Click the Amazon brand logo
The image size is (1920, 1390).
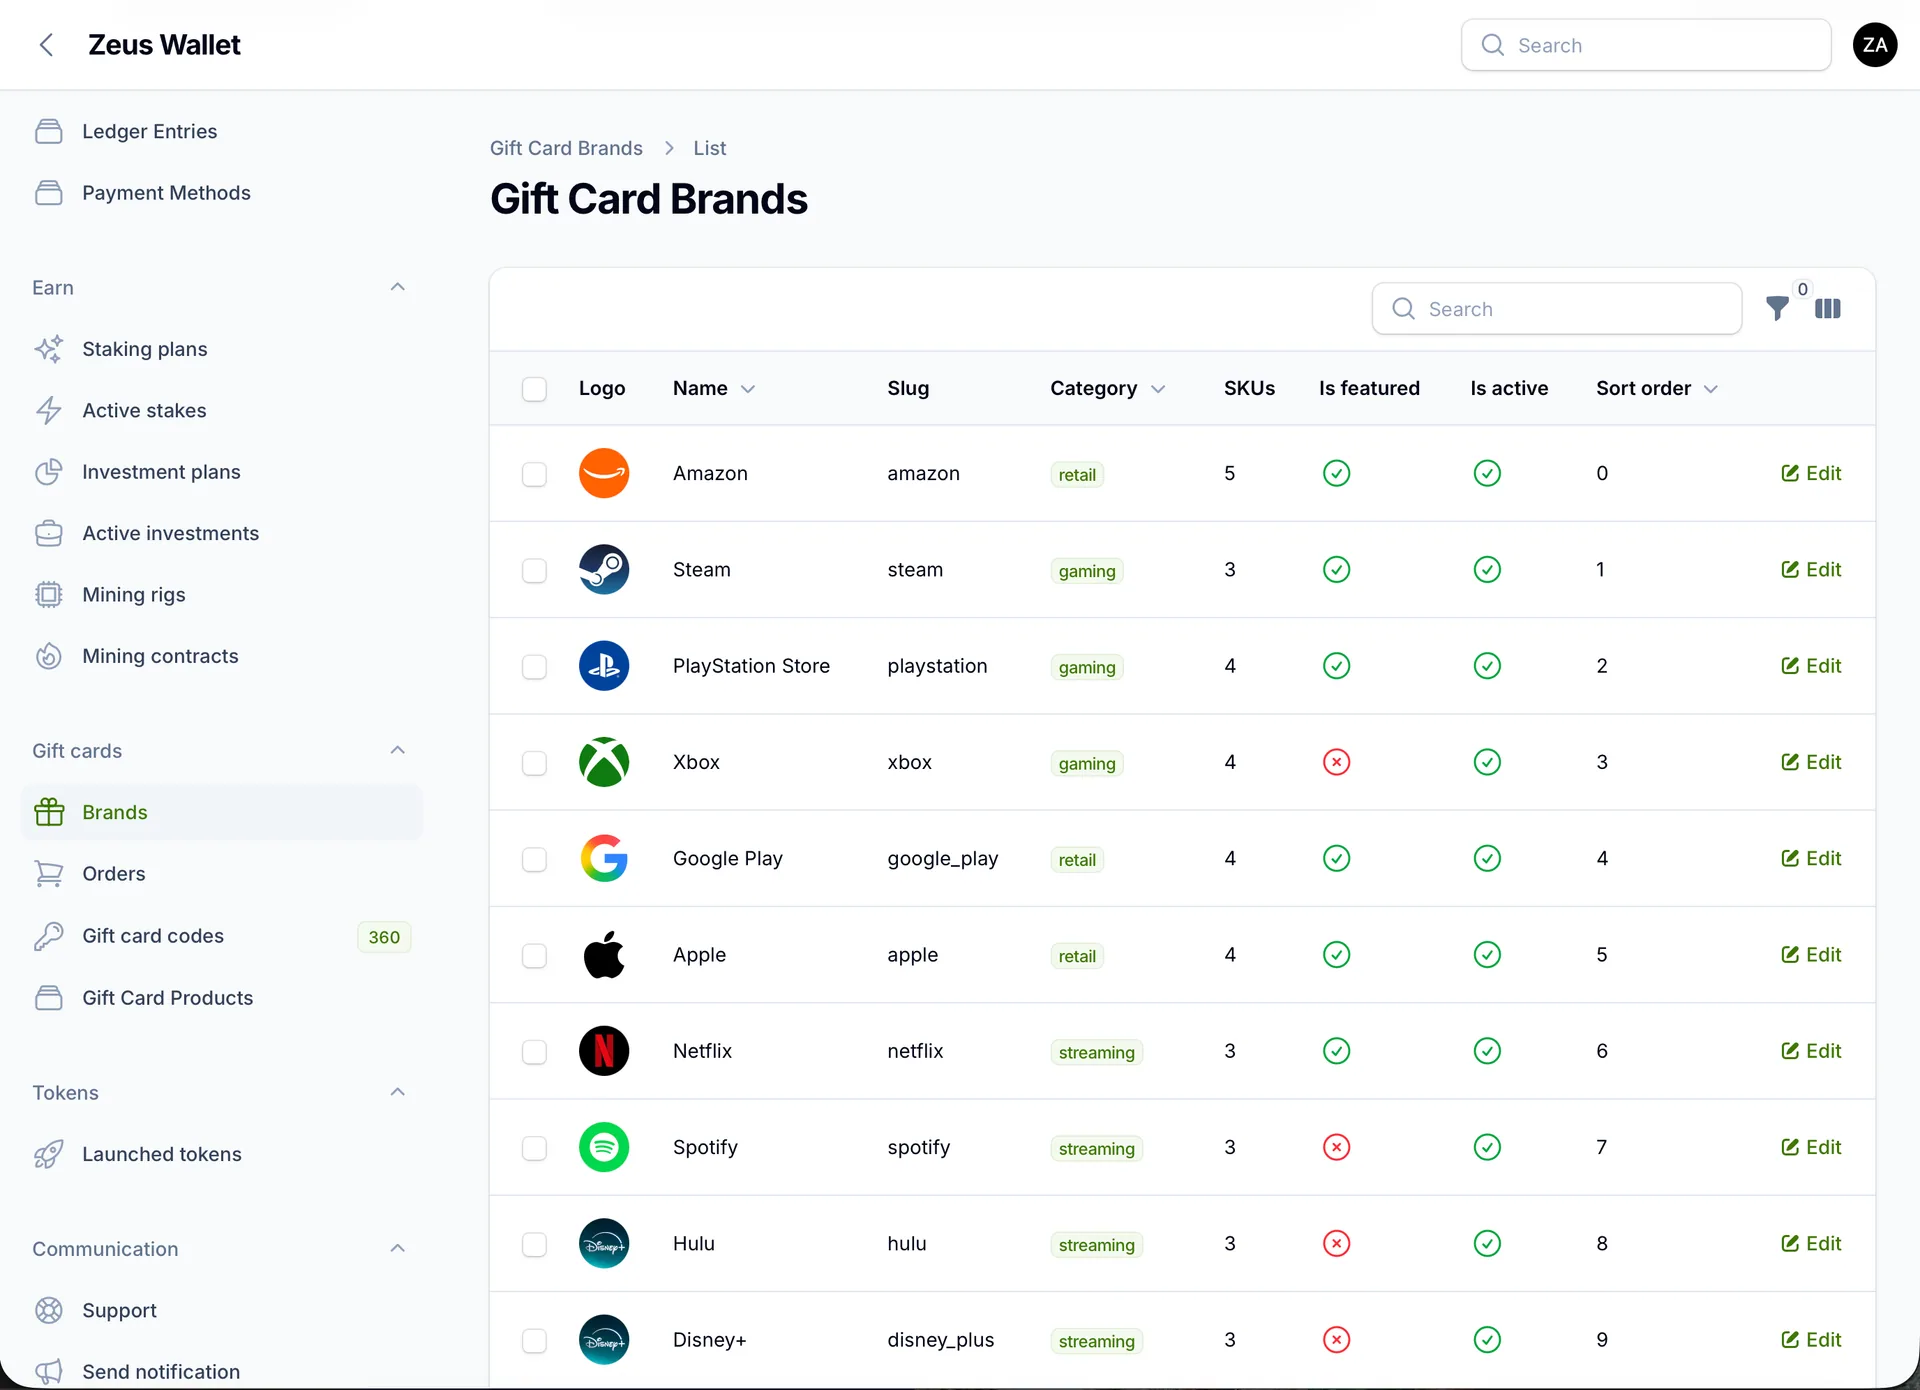[x=604, y=473]
